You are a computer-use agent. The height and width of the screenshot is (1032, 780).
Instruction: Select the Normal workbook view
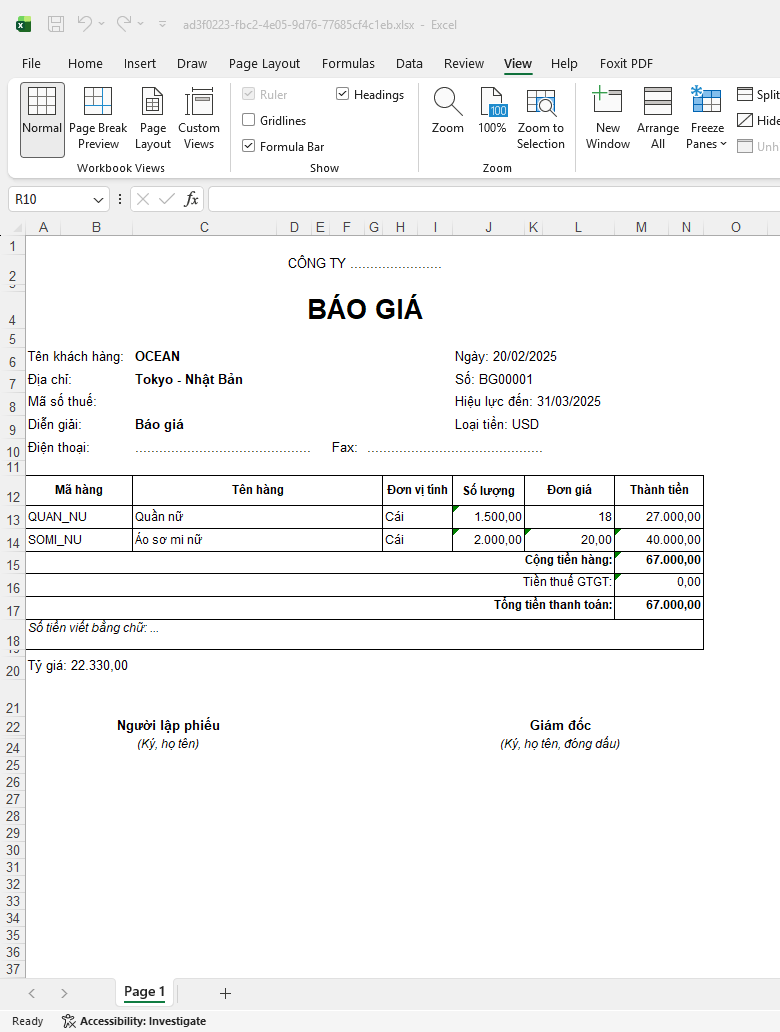pos(42,120)
